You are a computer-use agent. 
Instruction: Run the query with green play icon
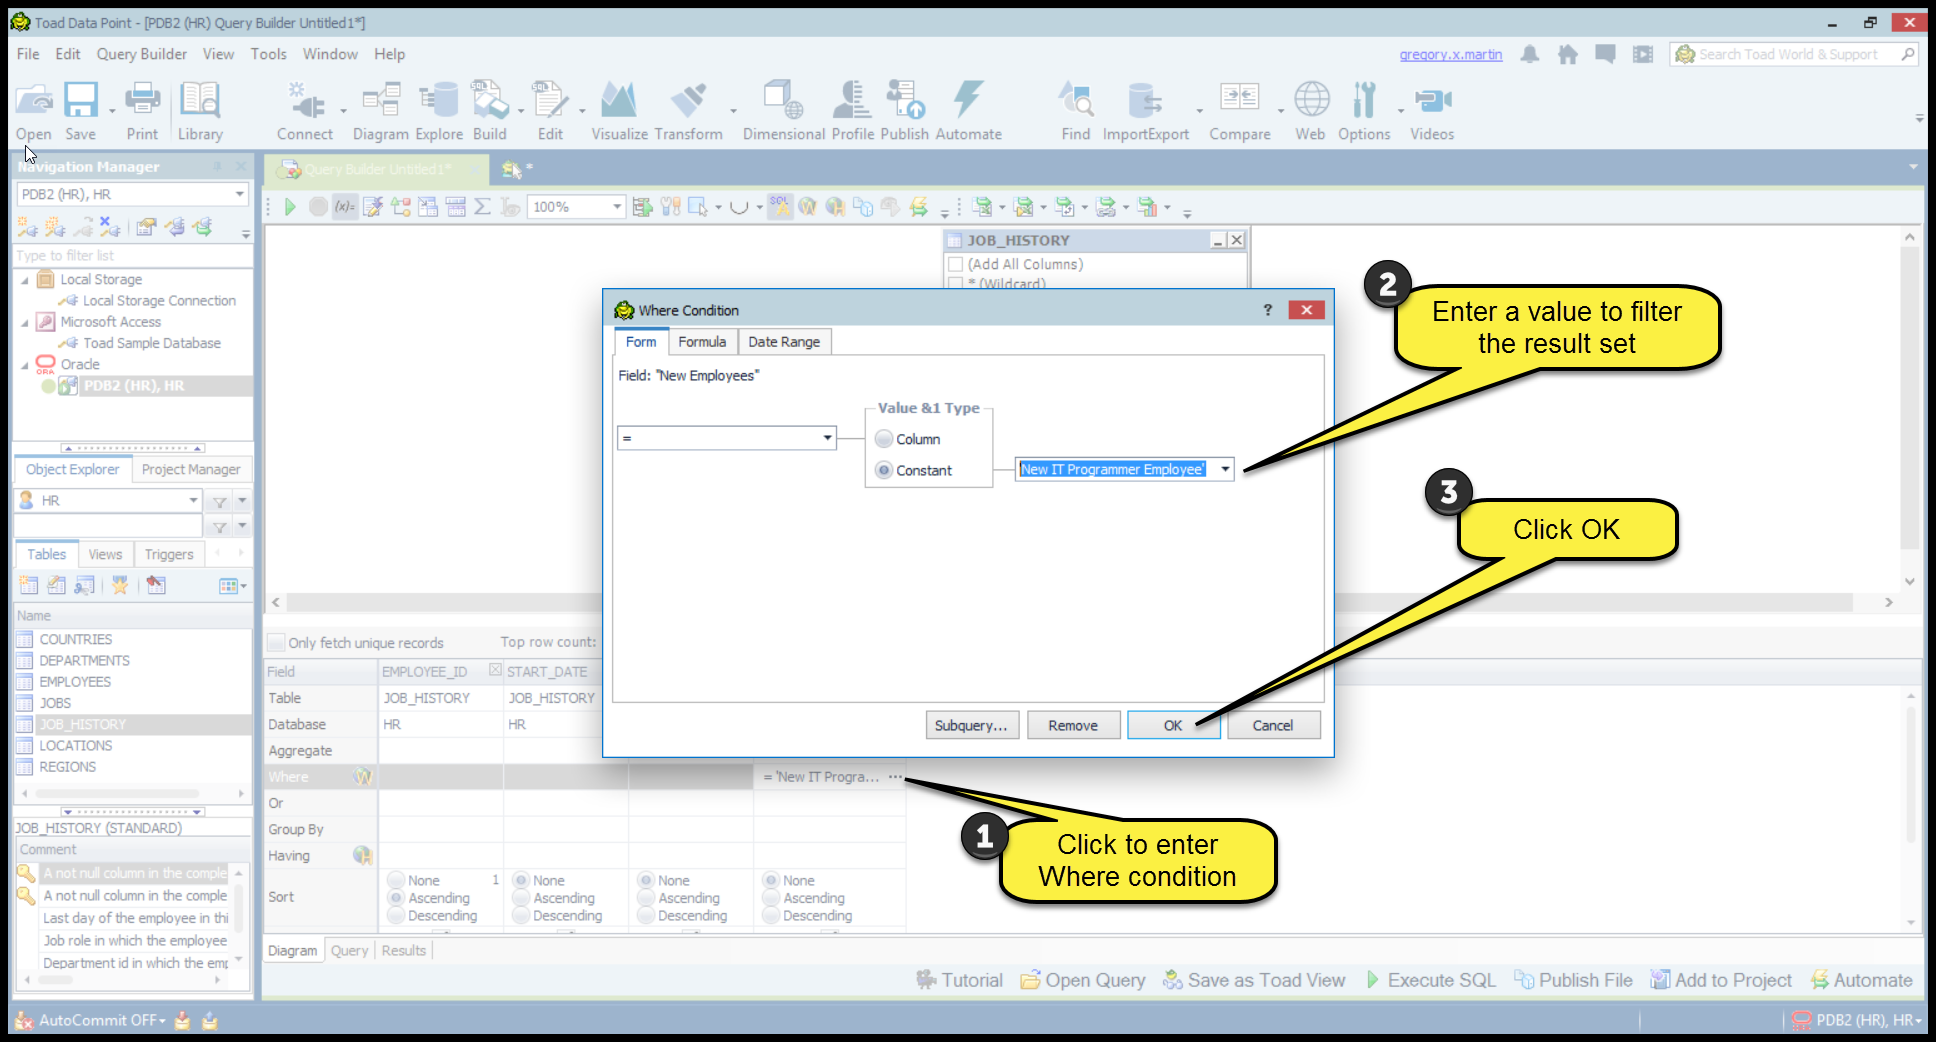click(x=290, y=207)
